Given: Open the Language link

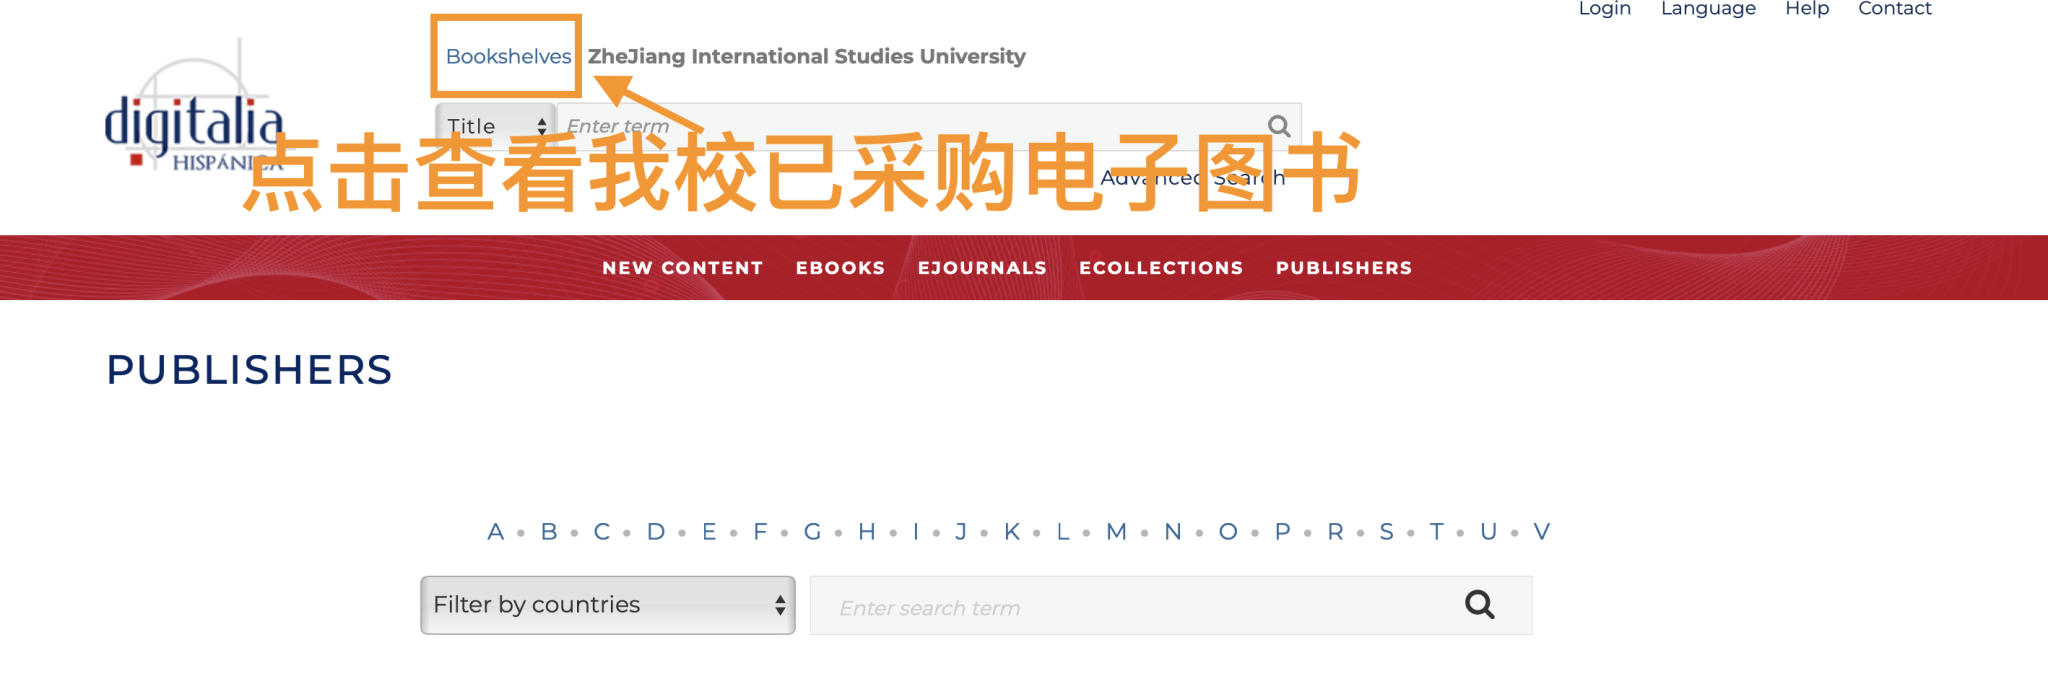Looking at the screenshot, I should click(x=1708, y=9).
